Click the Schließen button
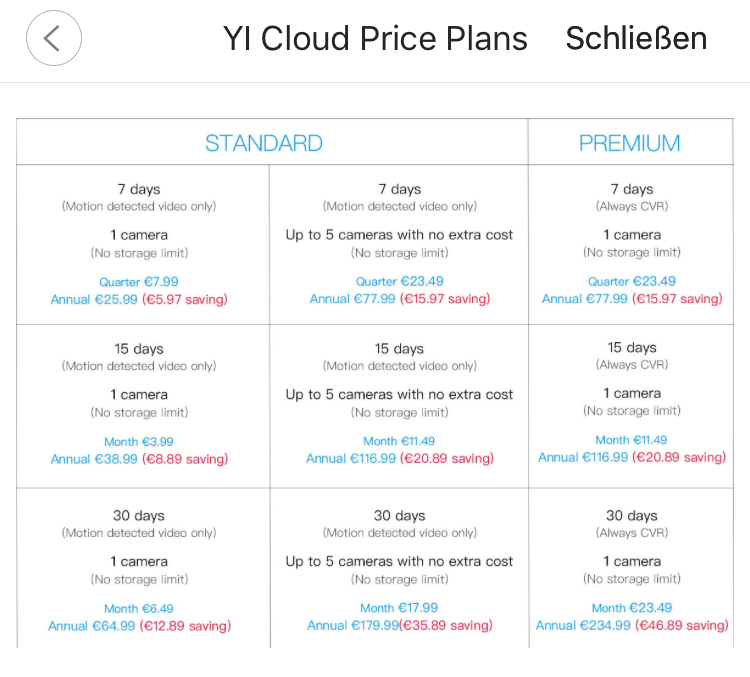The image size is (750, 677). point(636,38)
